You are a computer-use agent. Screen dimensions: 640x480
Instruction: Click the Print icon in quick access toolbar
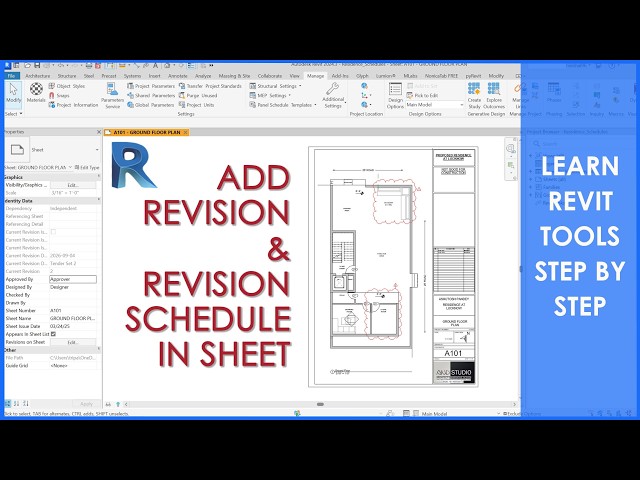89,65
